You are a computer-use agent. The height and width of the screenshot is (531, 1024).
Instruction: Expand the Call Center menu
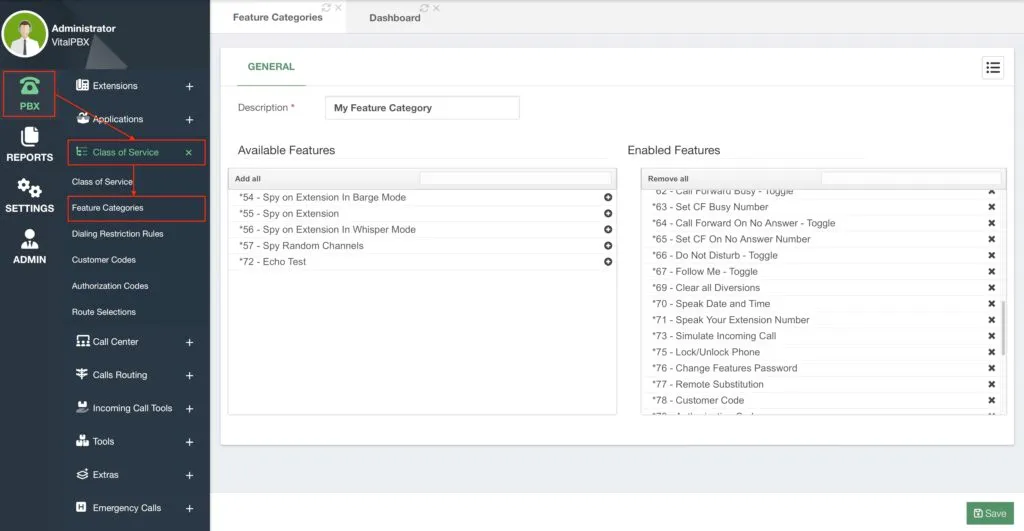tap(189, 342)
